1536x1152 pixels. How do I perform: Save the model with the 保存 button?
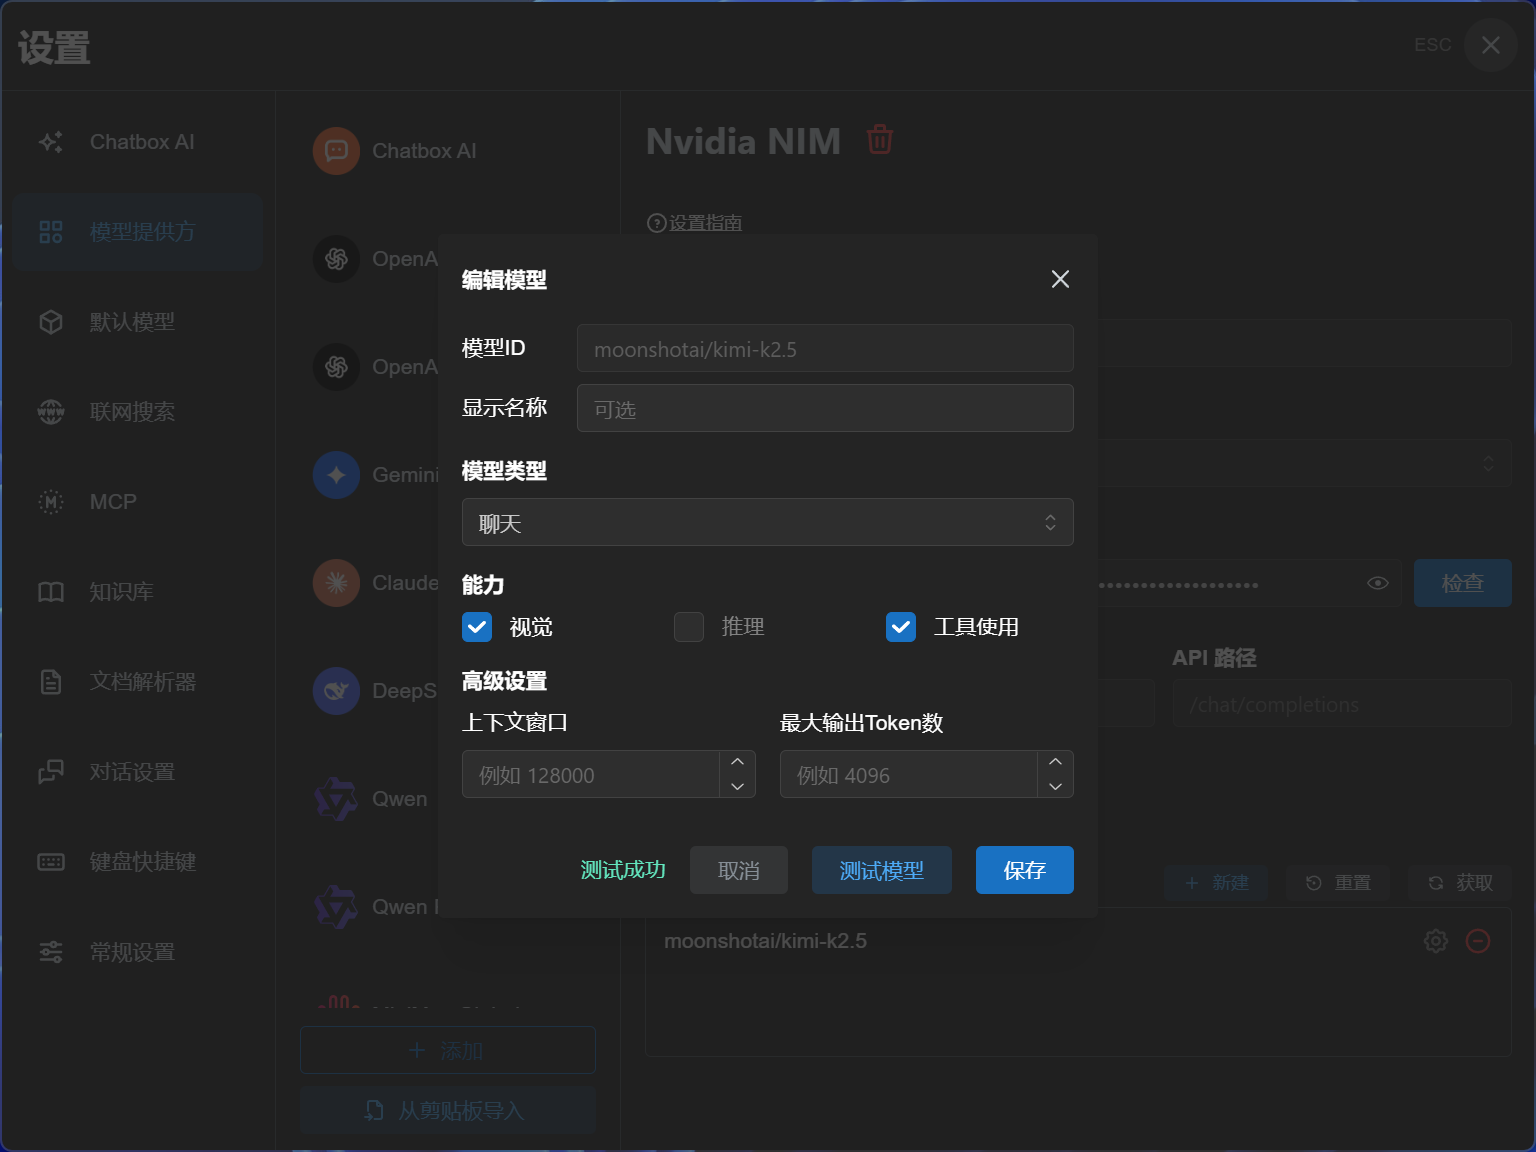click(x=1024, y=870)
